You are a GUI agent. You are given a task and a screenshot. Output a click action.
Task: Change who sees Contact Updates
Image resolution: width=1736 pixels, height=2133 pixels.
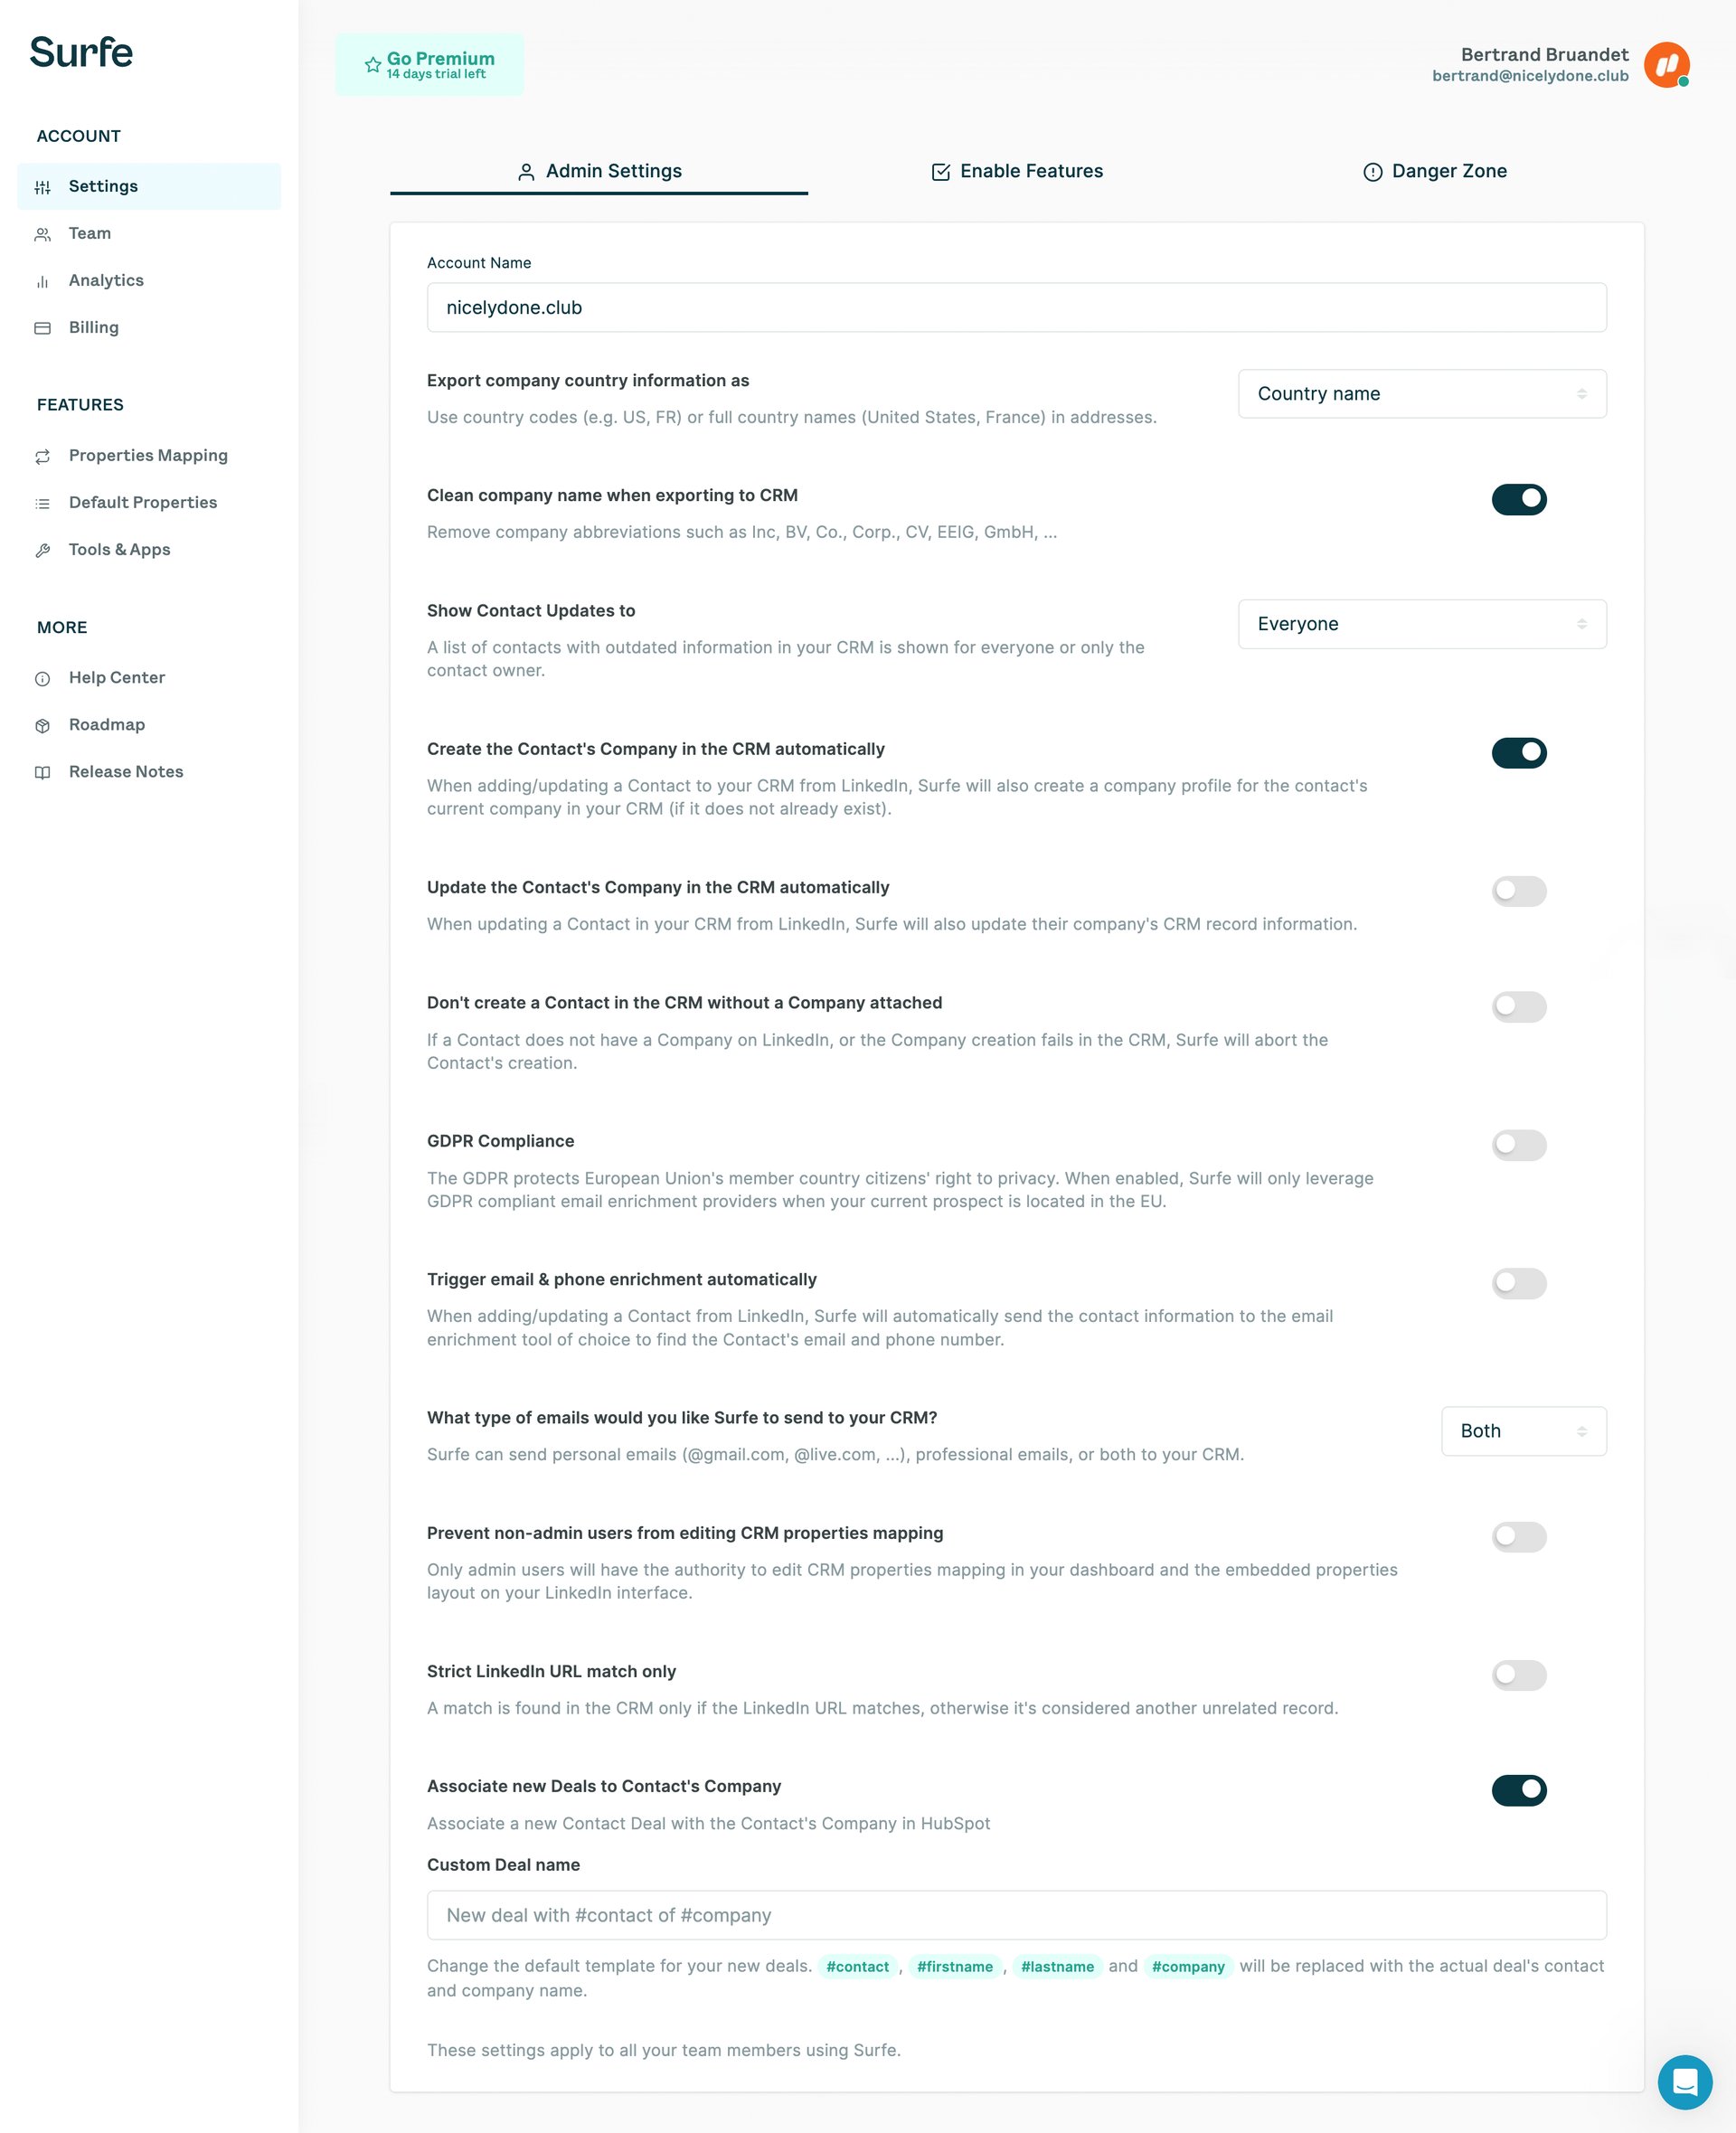1421,624
